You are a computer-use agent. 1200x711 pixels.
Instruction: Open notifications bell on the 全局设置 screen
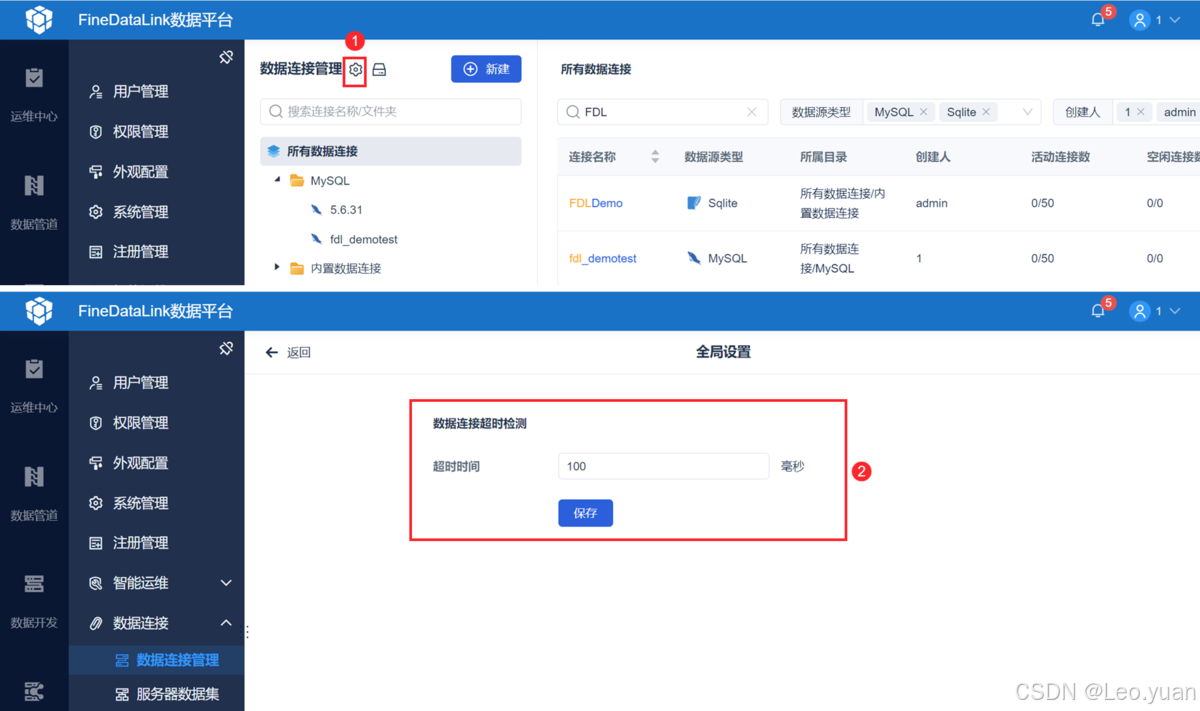[1098, 311]
